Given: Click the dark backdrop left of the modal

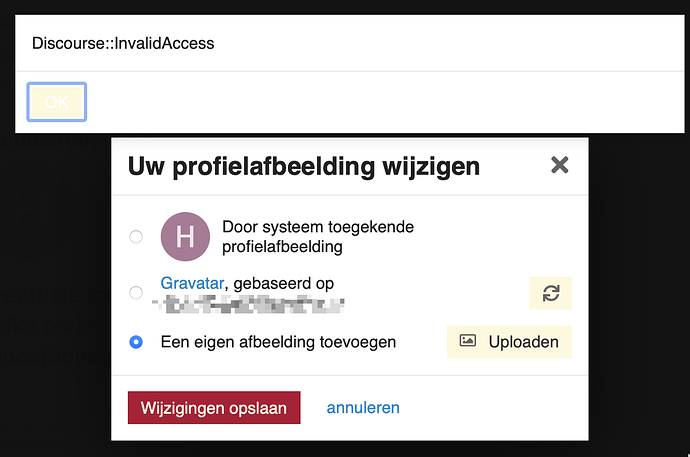Looking at the screenshot, I should [55, 286].
